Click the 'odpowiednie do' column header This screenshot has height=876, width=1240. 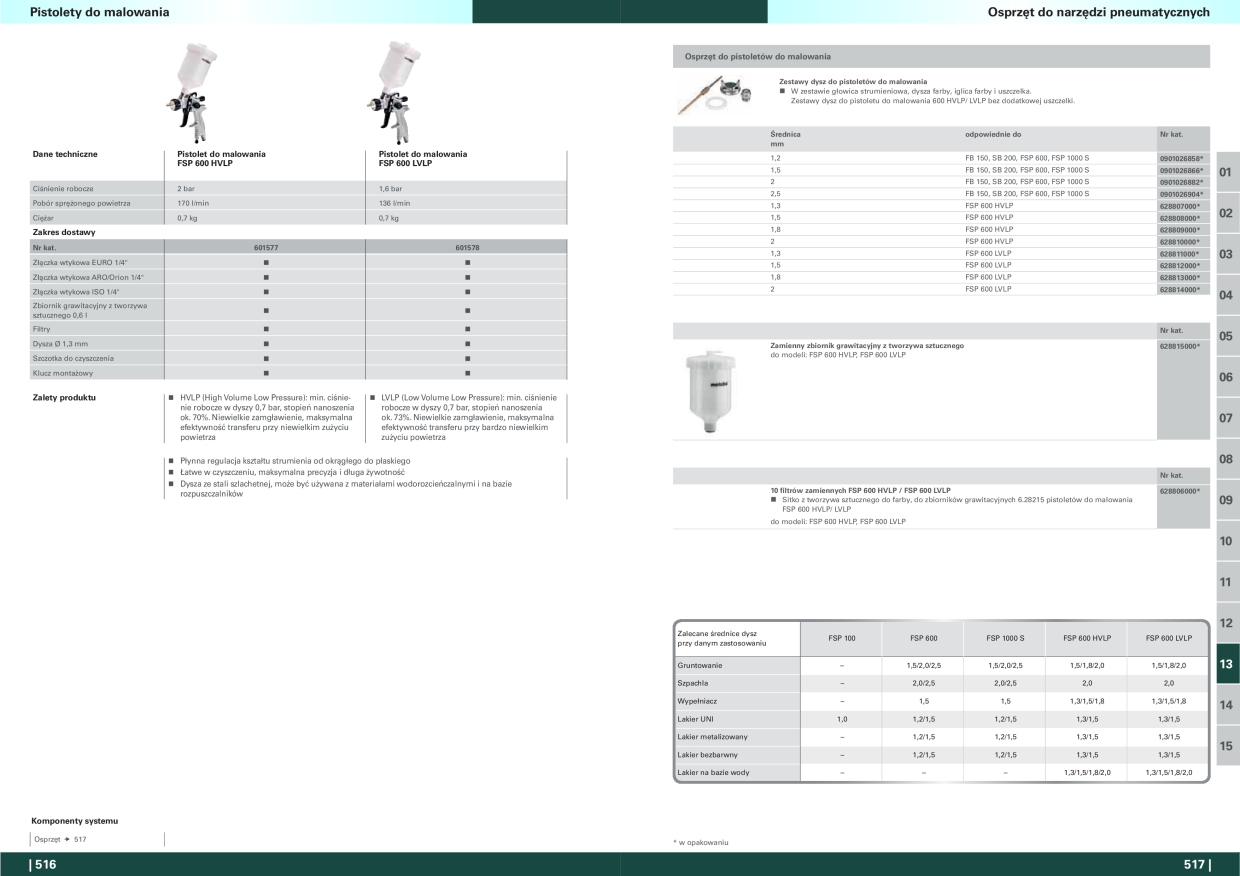point(993,134)
